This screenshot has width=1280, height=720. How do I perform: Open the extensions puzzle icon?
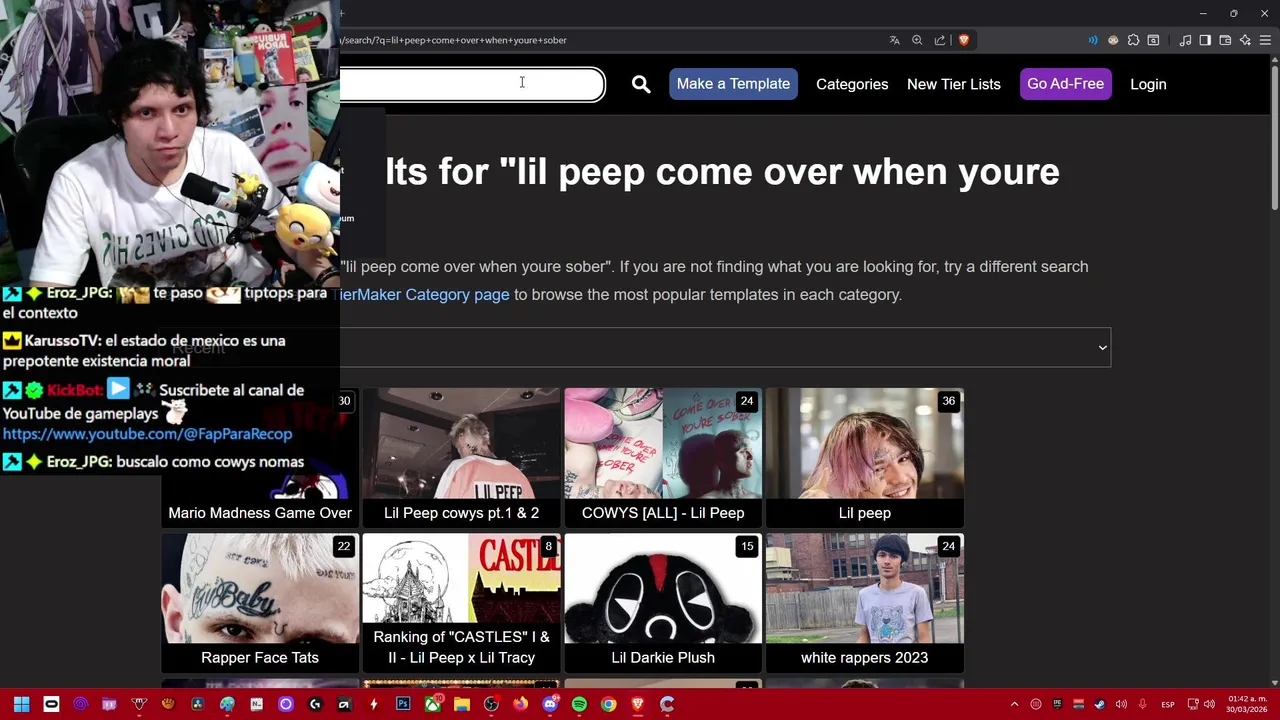pyautogui.click(x=1133, y=40)
